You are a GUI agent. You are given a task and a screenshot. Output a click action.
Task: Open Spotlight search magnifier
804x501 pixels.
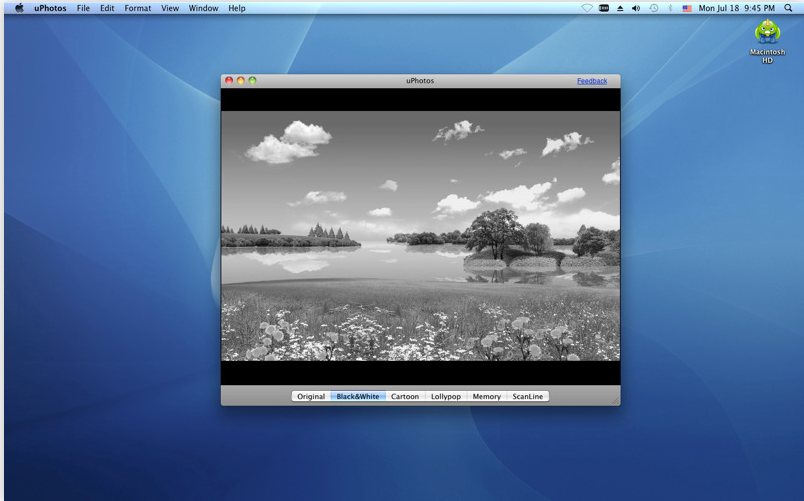click(788, 8)
